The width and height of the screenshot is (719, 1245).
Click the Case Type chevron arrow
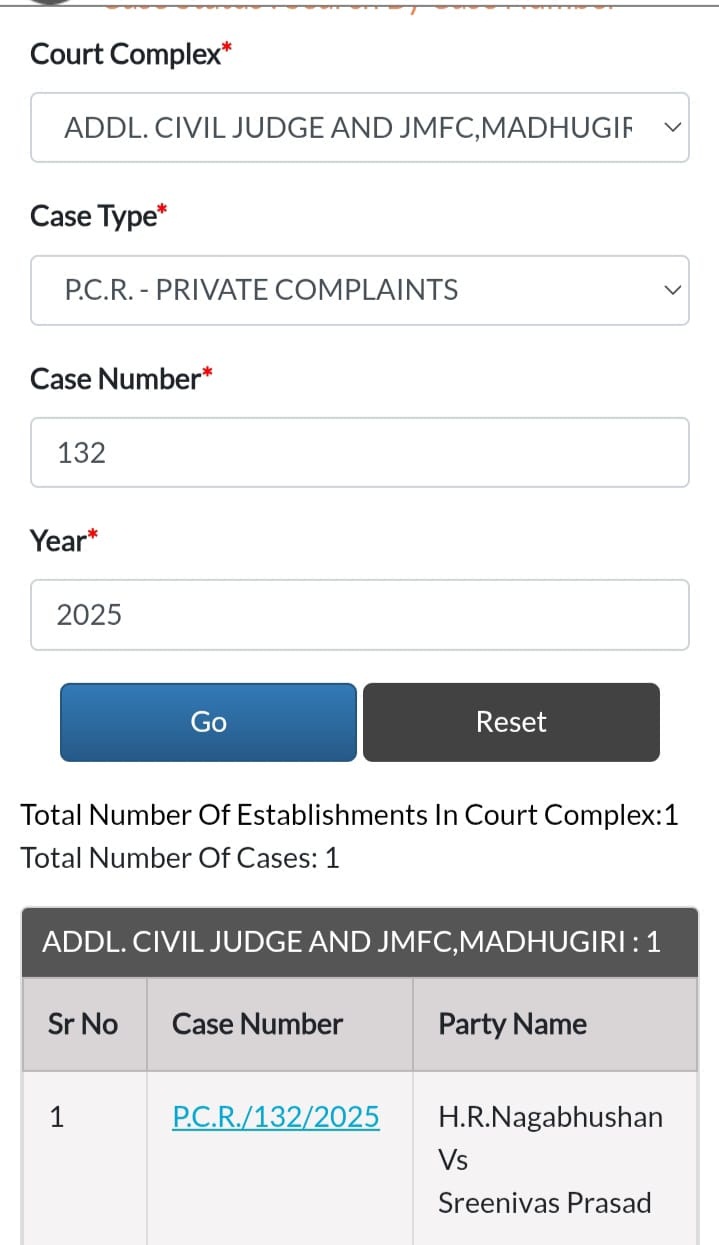(673, 290)
